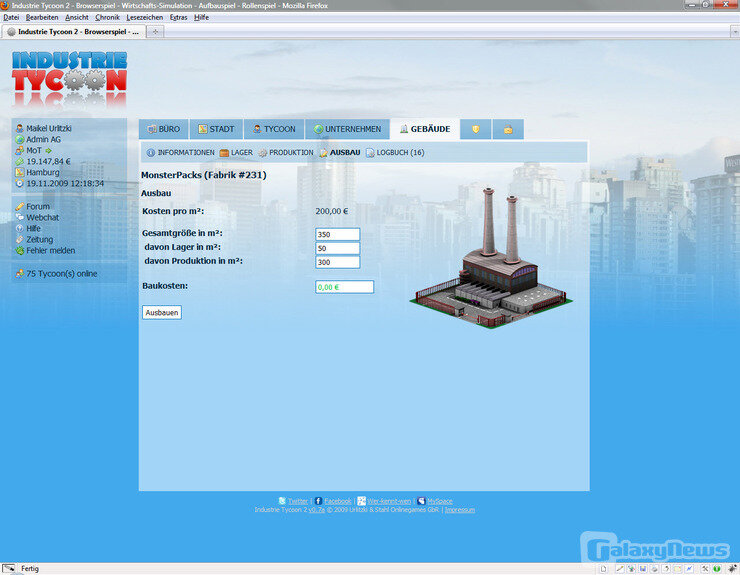The image size is (740, 575).
Task: Click the green arrow next to MoT
Action: (x=49, y=151)
